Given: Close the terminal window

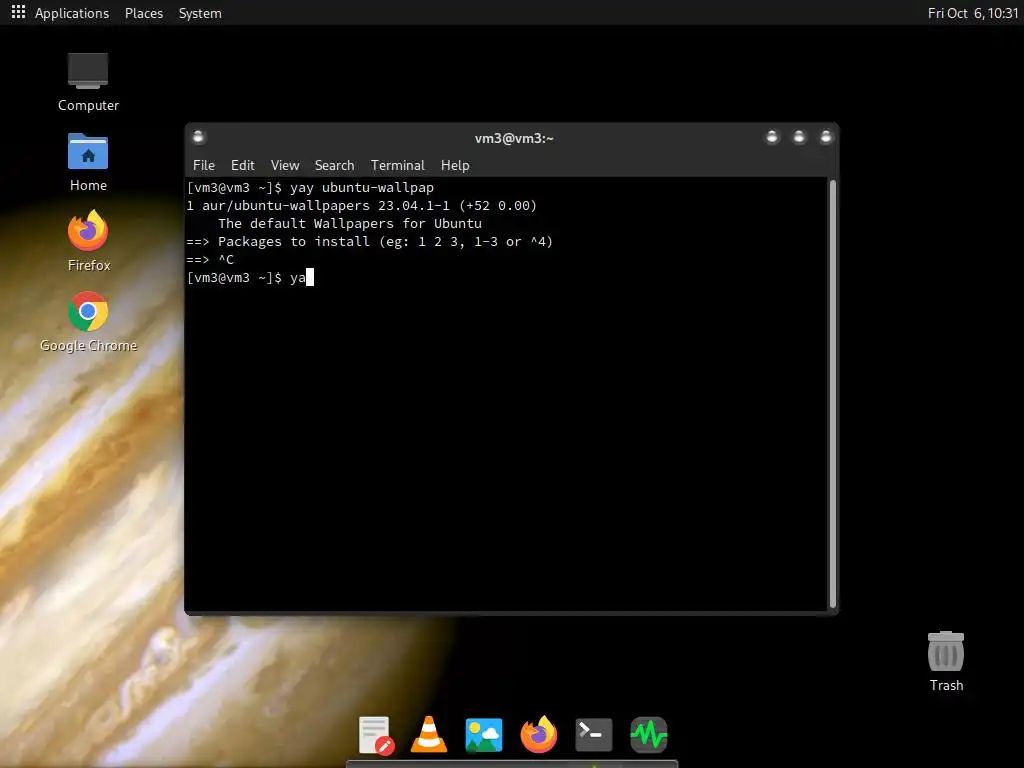Looking at the screenshot, I should [x=825, y=137].
